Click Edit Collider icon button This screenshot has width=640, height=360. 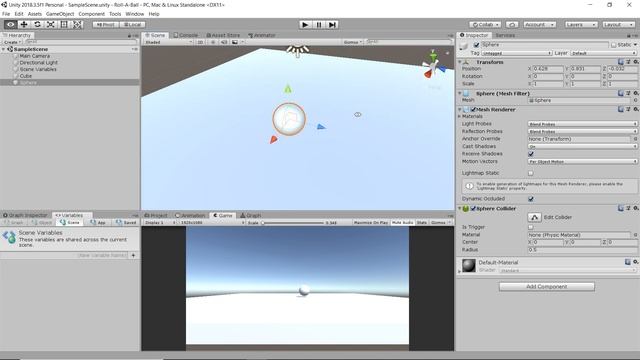pos(534,217)
